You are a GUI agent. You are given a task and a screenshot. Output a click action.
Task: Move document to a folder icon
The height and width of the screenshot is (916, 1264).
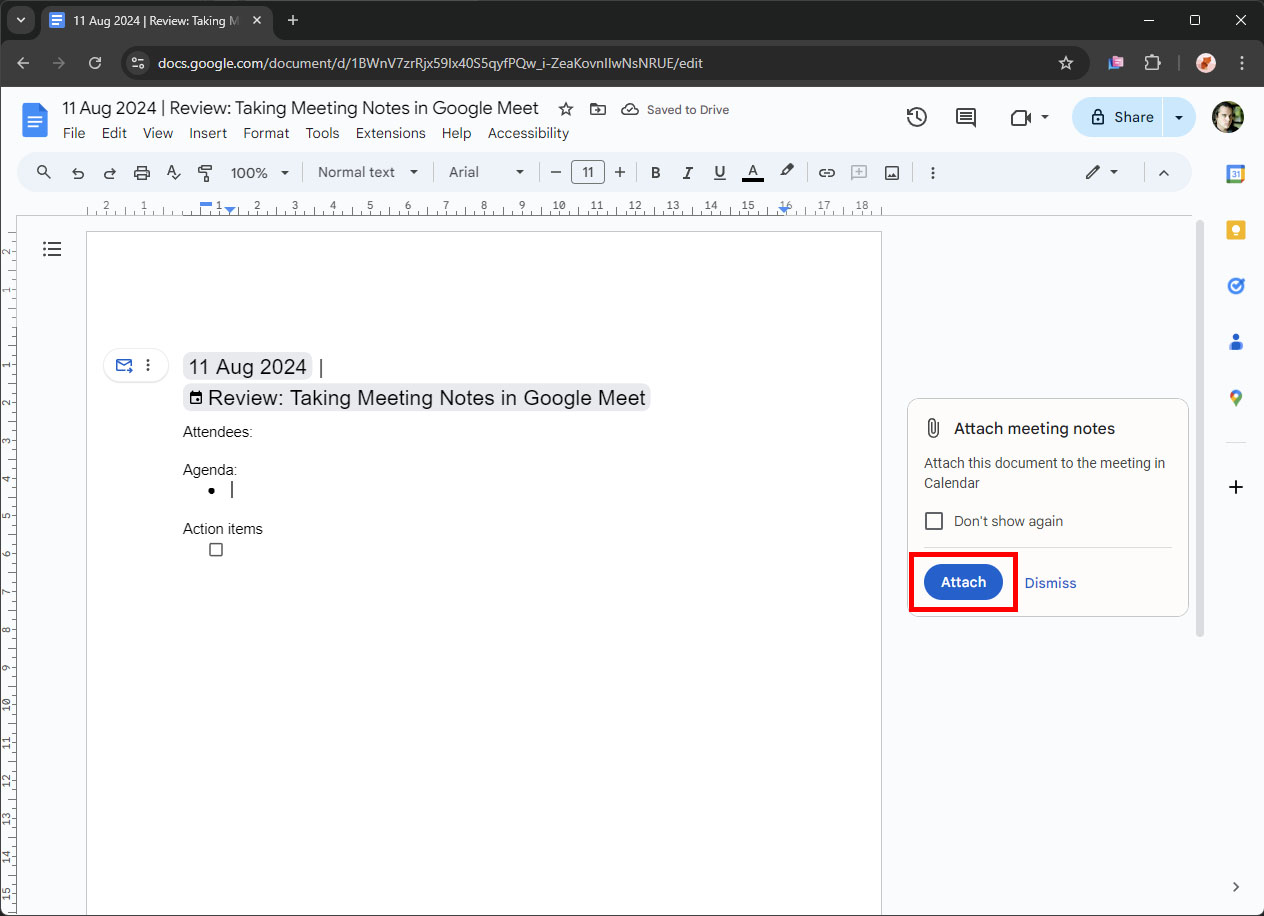598,109
